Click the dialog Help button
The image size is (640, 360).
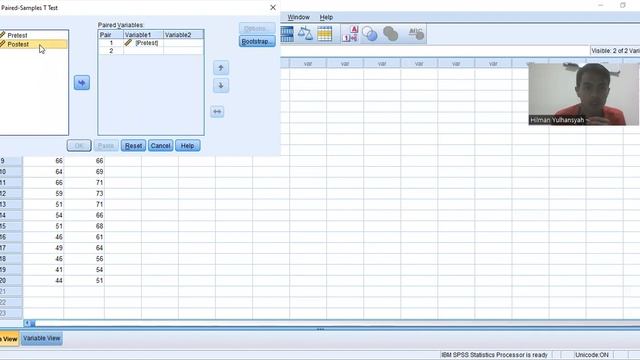pyautogui.click(x=187, y=146)
